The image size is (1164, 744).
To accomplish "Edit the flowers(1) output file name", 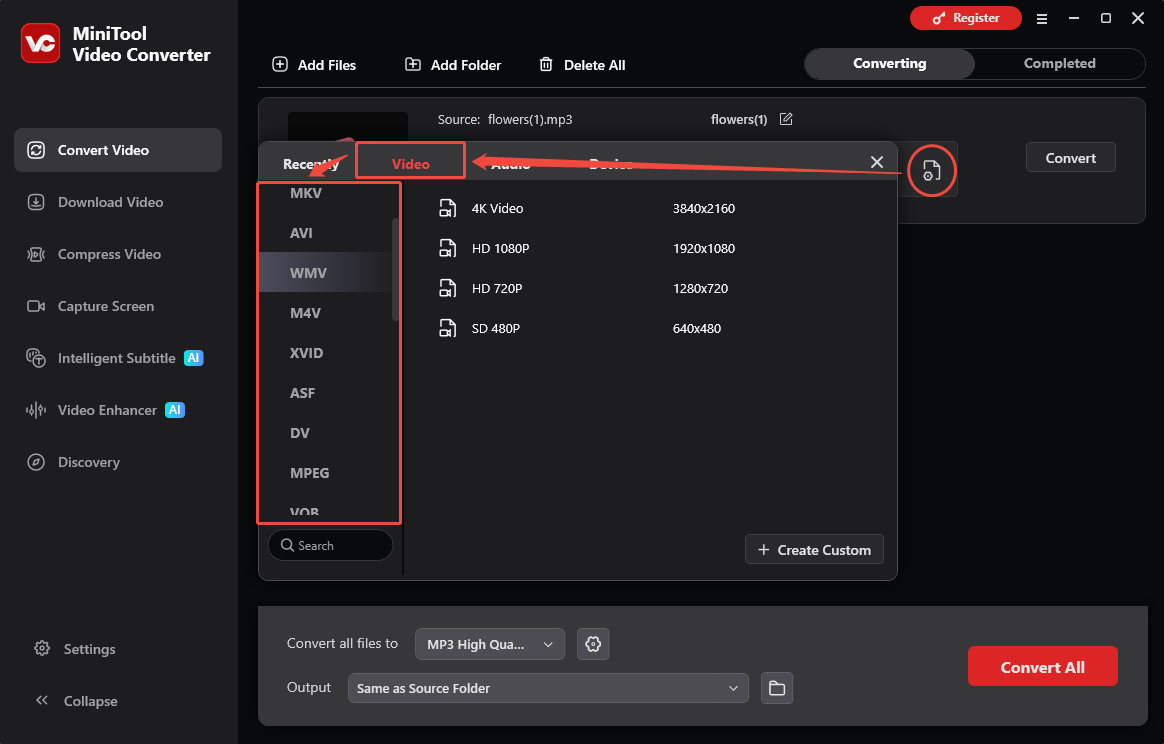I will point(786,119).
